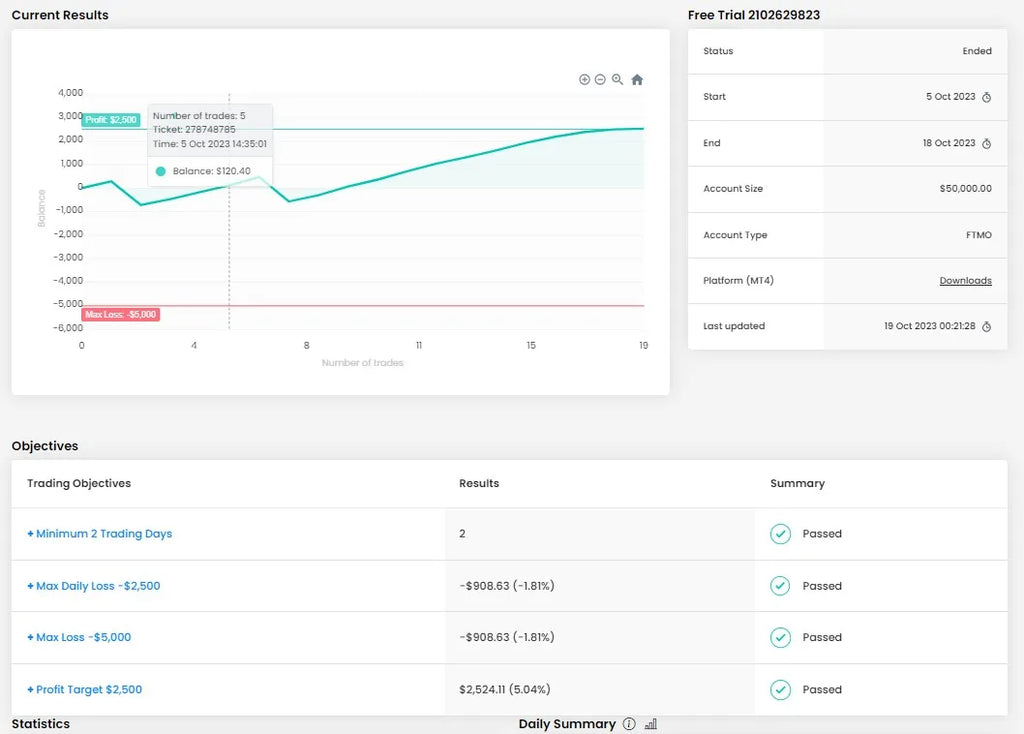1024x734 pixels.
Task: Click the Account Size label
Action: click(x=733, y=189)
